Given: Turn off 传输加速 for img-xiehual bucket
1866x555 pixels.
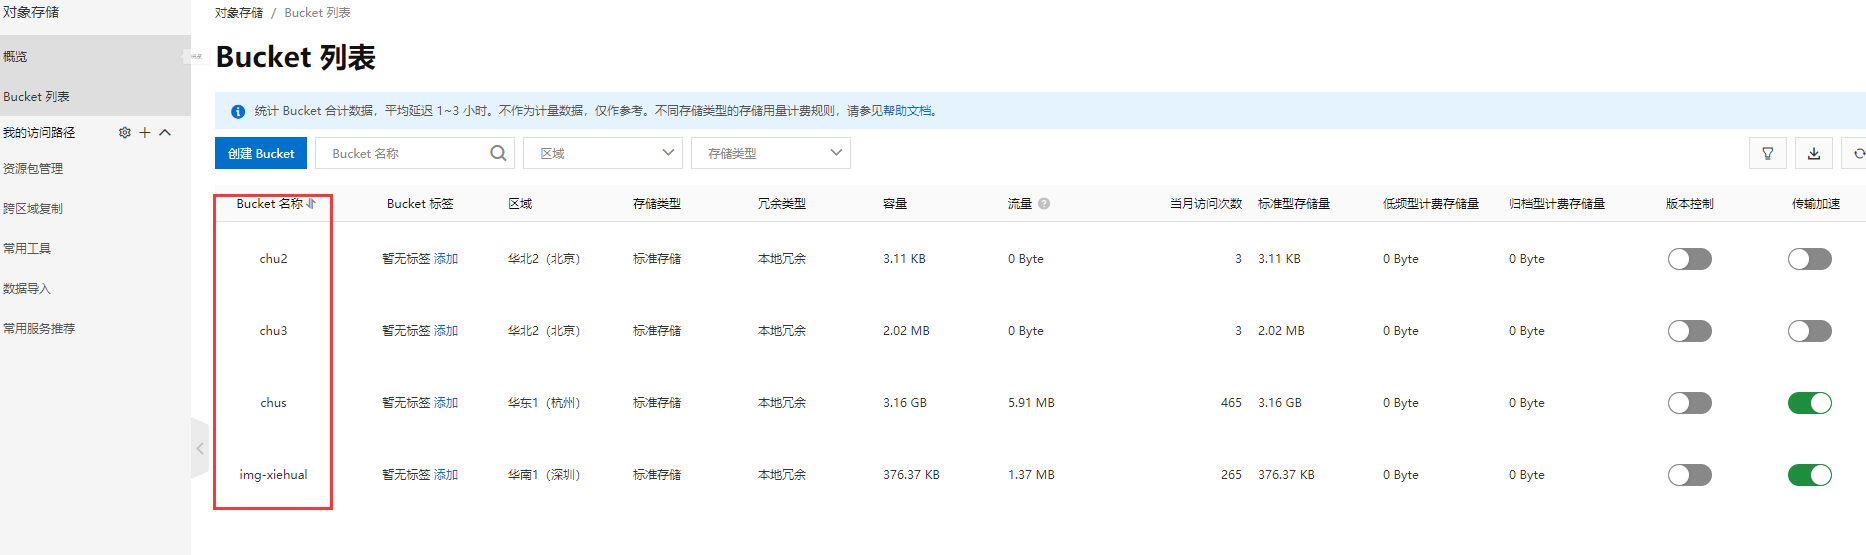Looking at the screenshot, I should tap(1809, 475).
